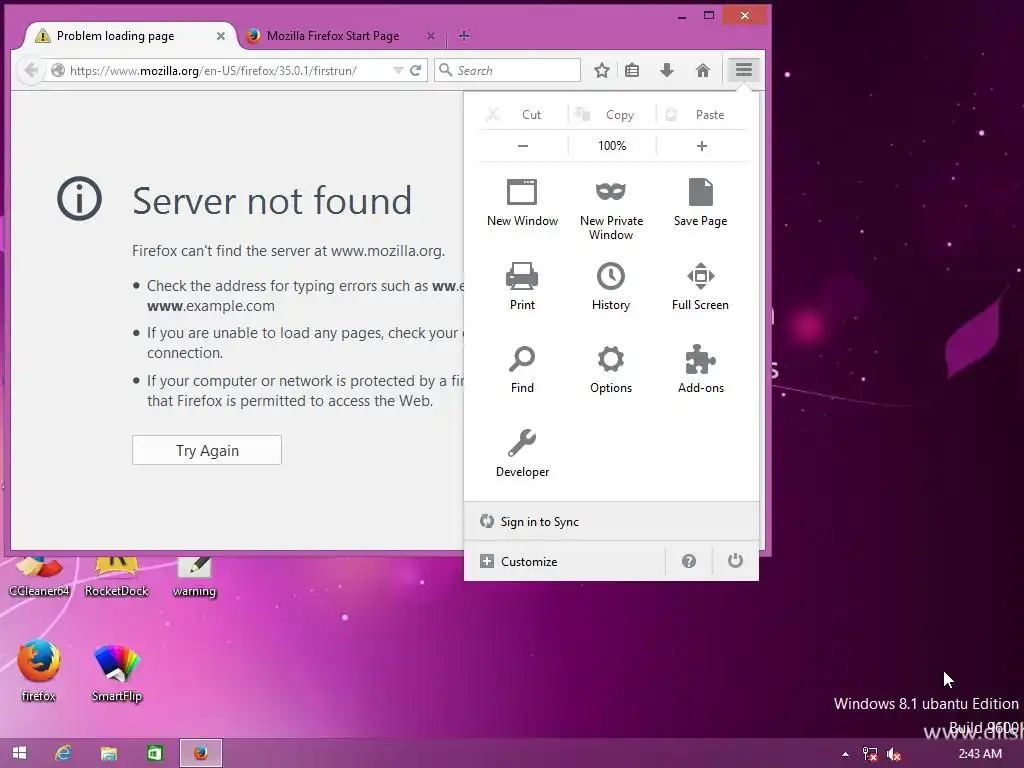Select the CCleaner64 desktop icon
Viewport: 1024px width, 768px height.
pos(39,577)
